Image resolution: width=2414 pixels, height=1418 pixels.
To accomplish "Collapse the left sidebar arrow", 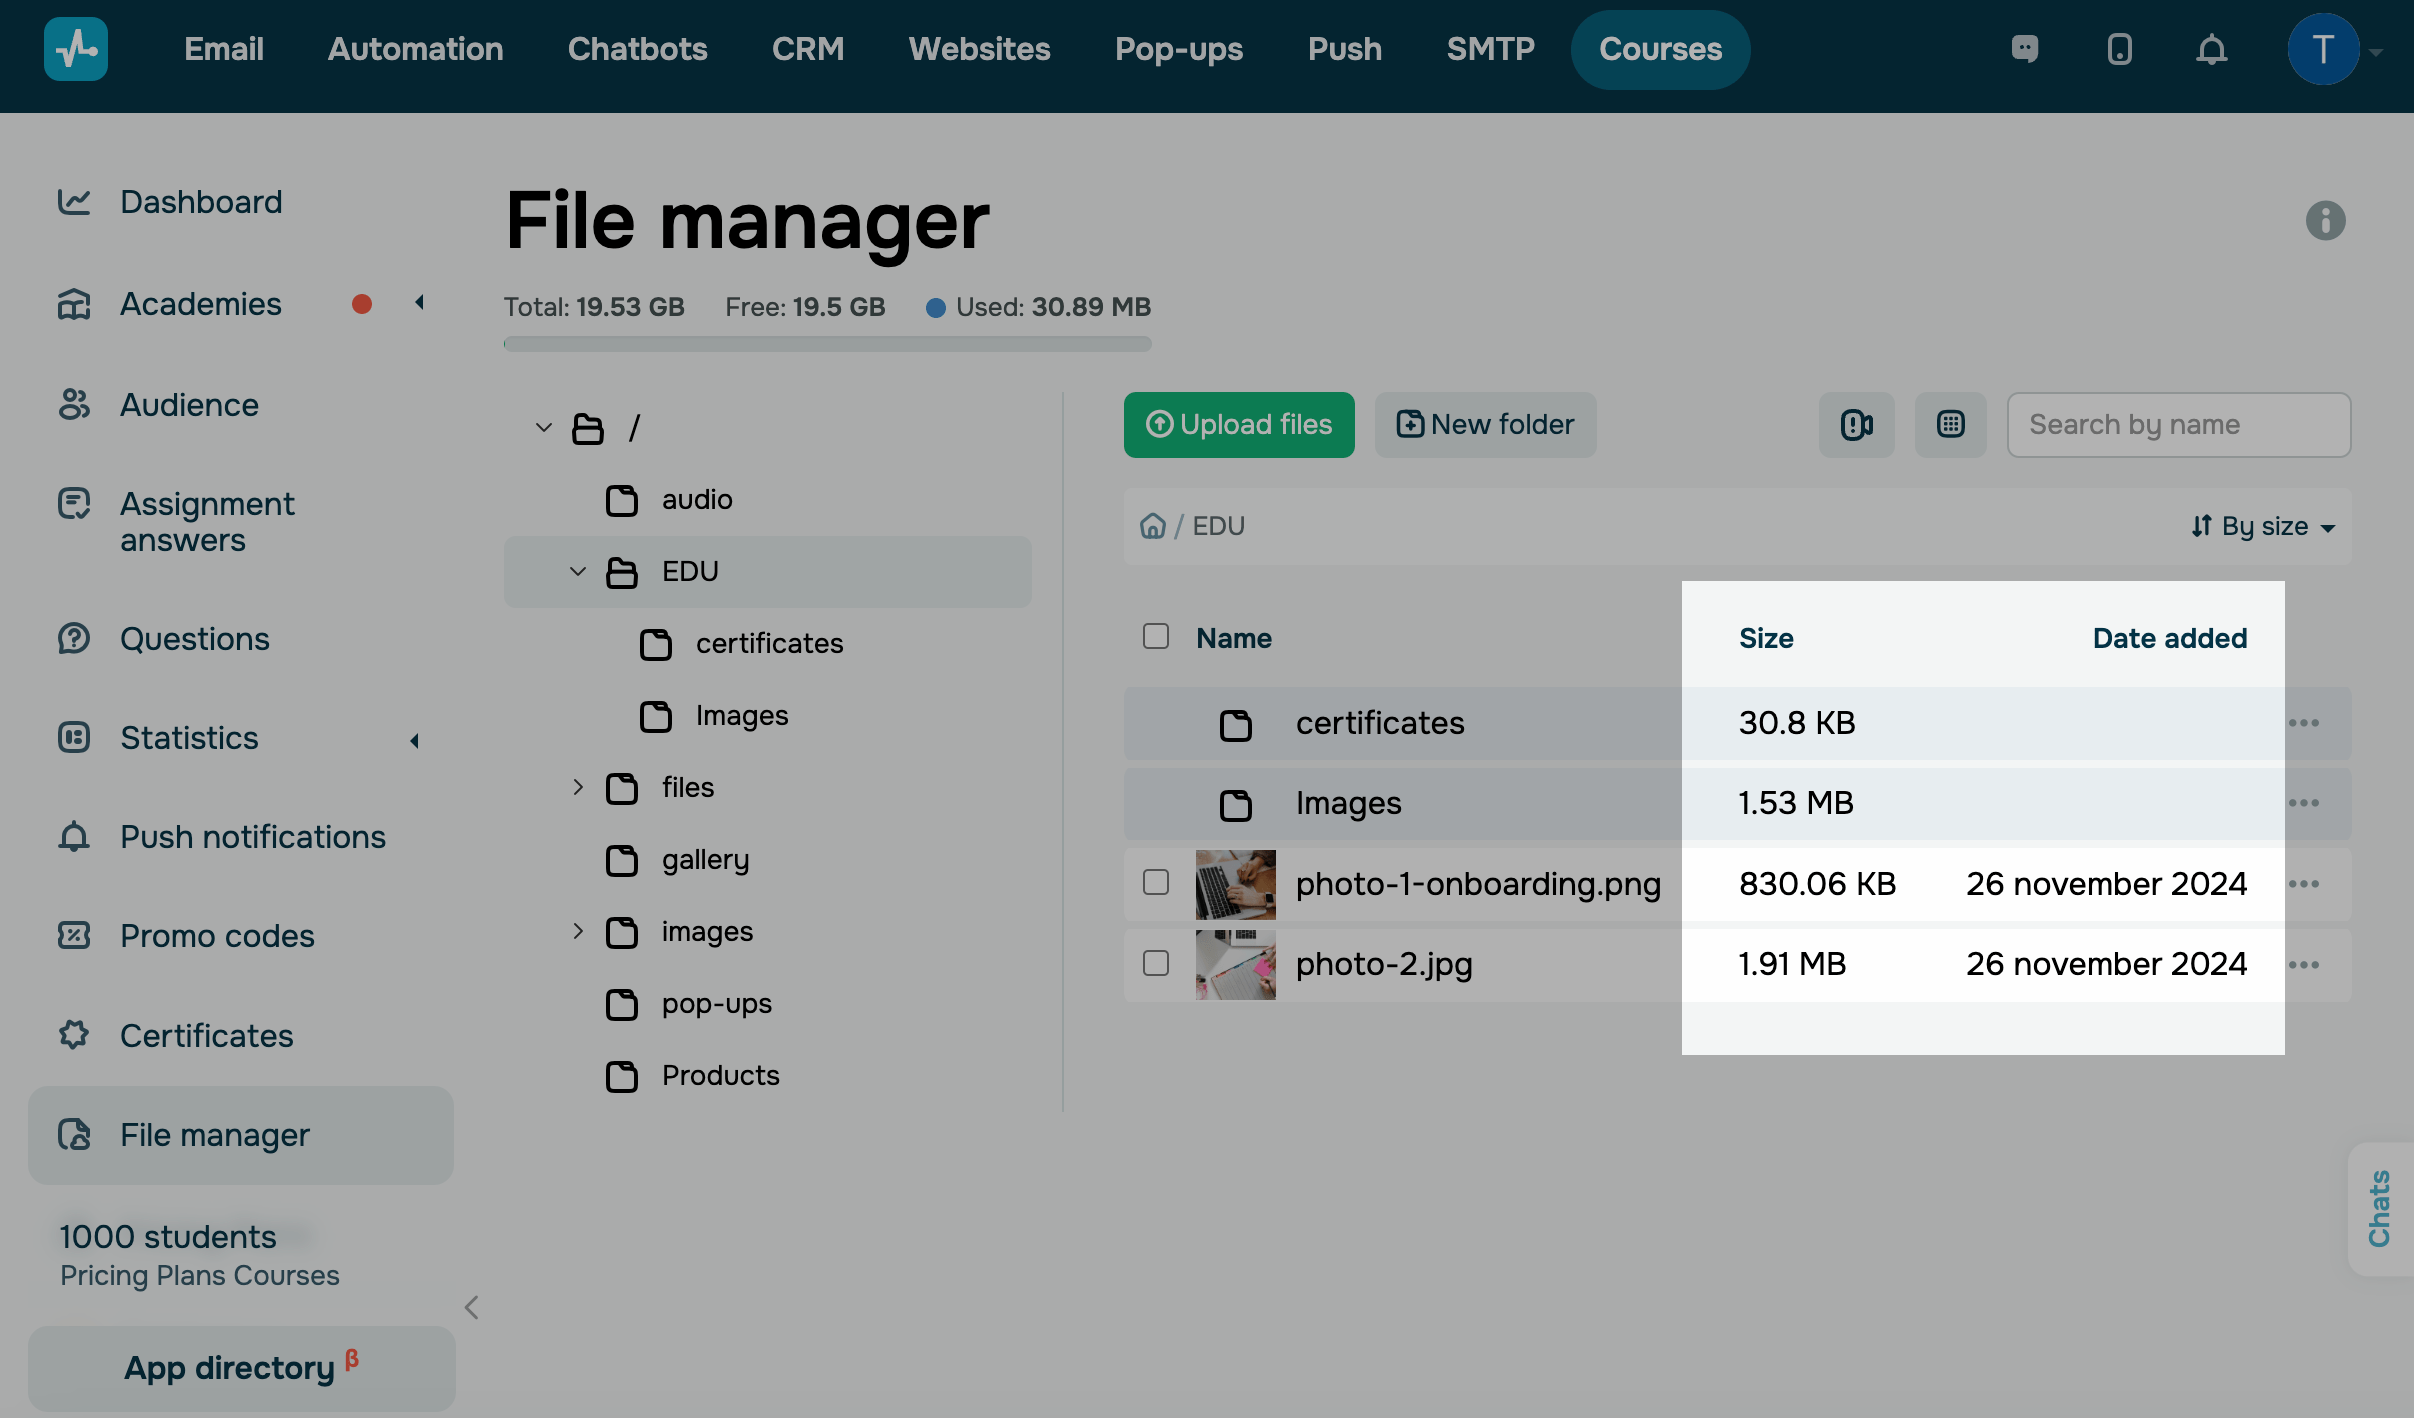I will [x=472, y=1307].
